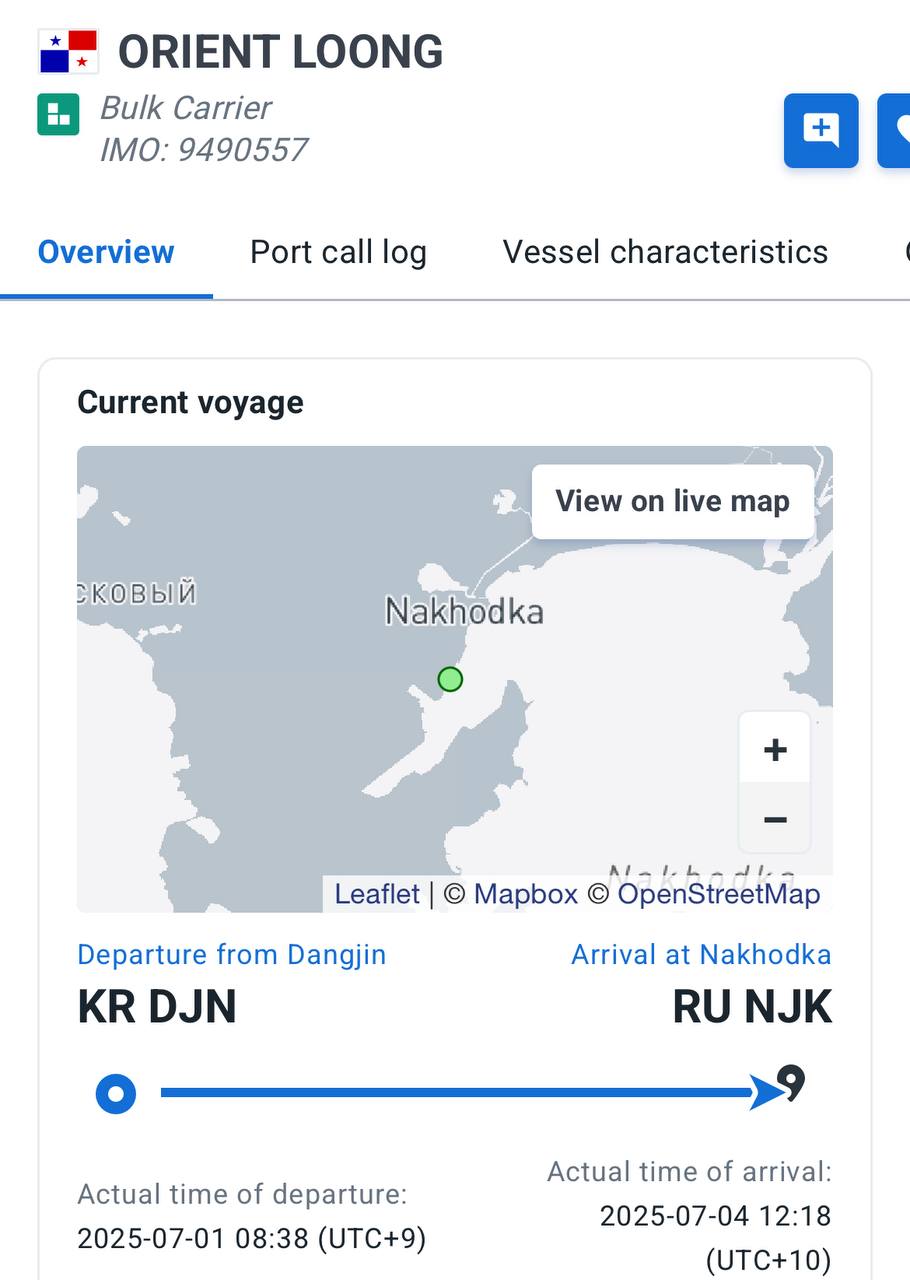Click the partially visible blue favorite button
The width and height of the screenshot is (910, 1280).
(895, 130)
